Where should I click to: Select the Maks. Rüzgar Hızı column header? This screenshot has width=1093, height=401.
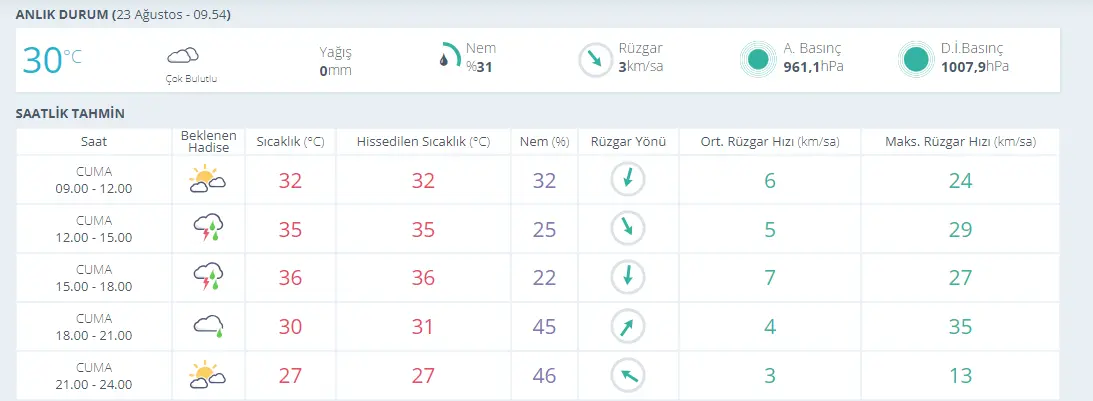click(x=960, y=141)
